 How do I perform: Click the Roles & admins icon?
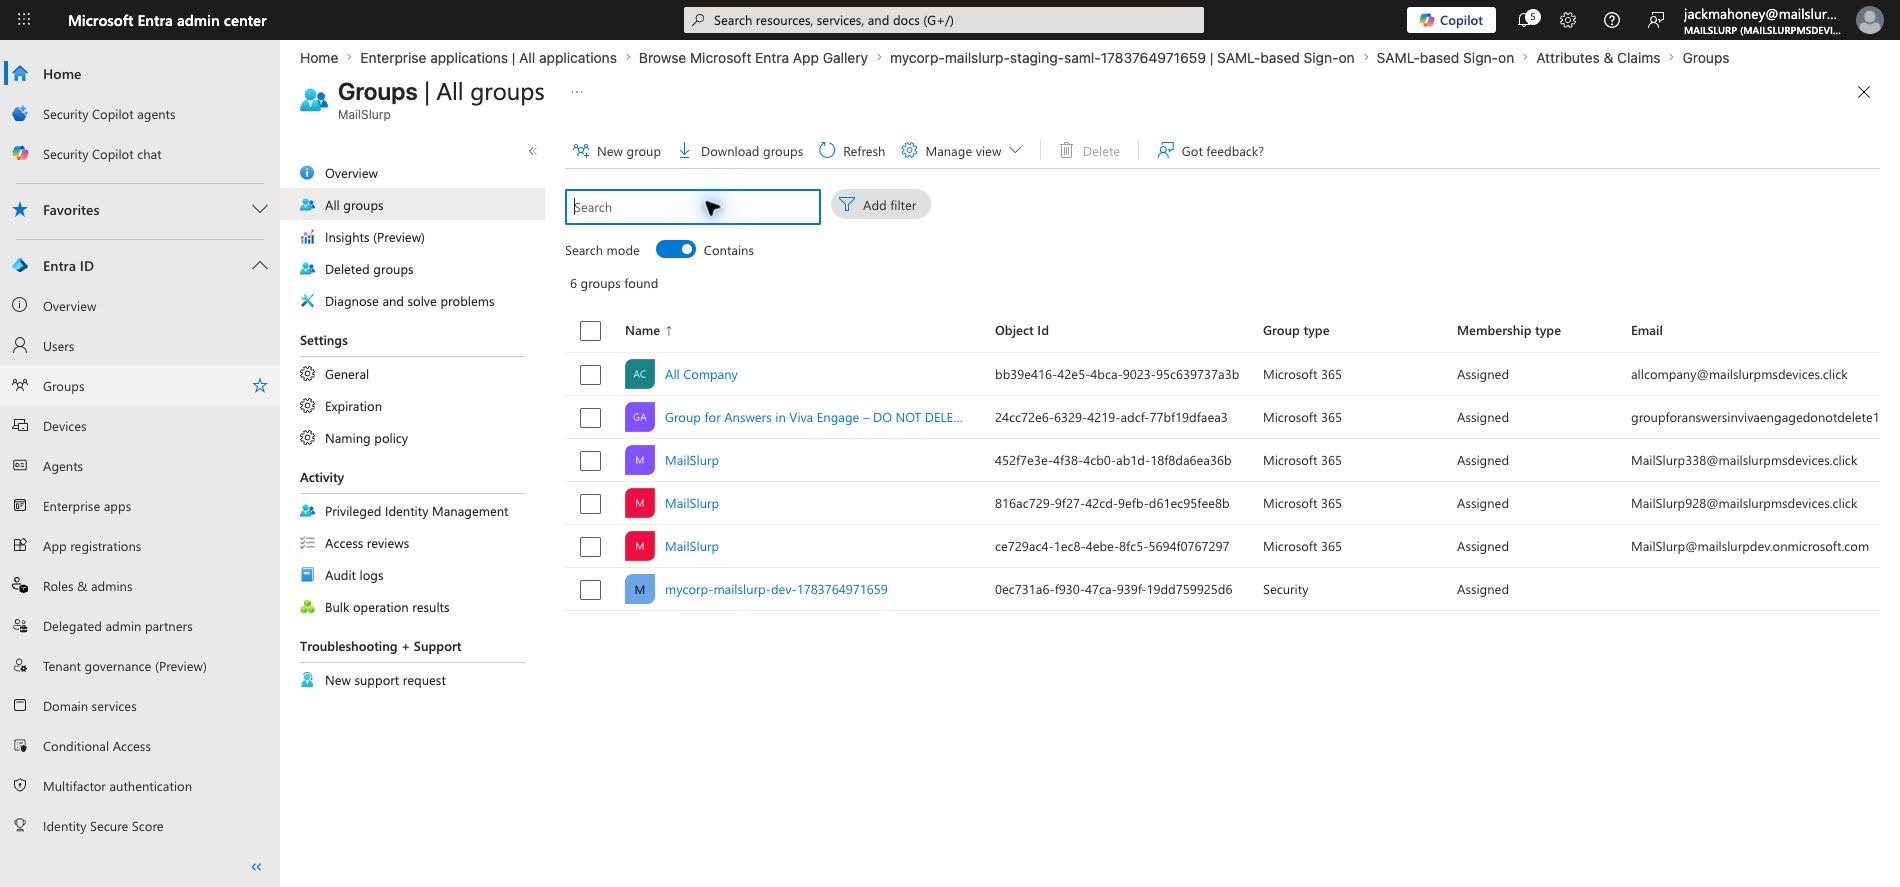20,585
